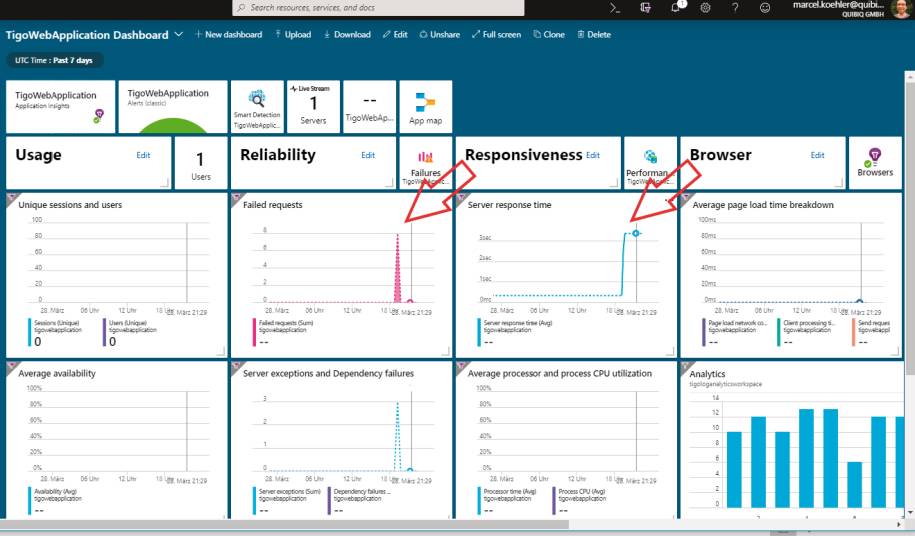Open directory and subscription filter icon

[645, 8]
